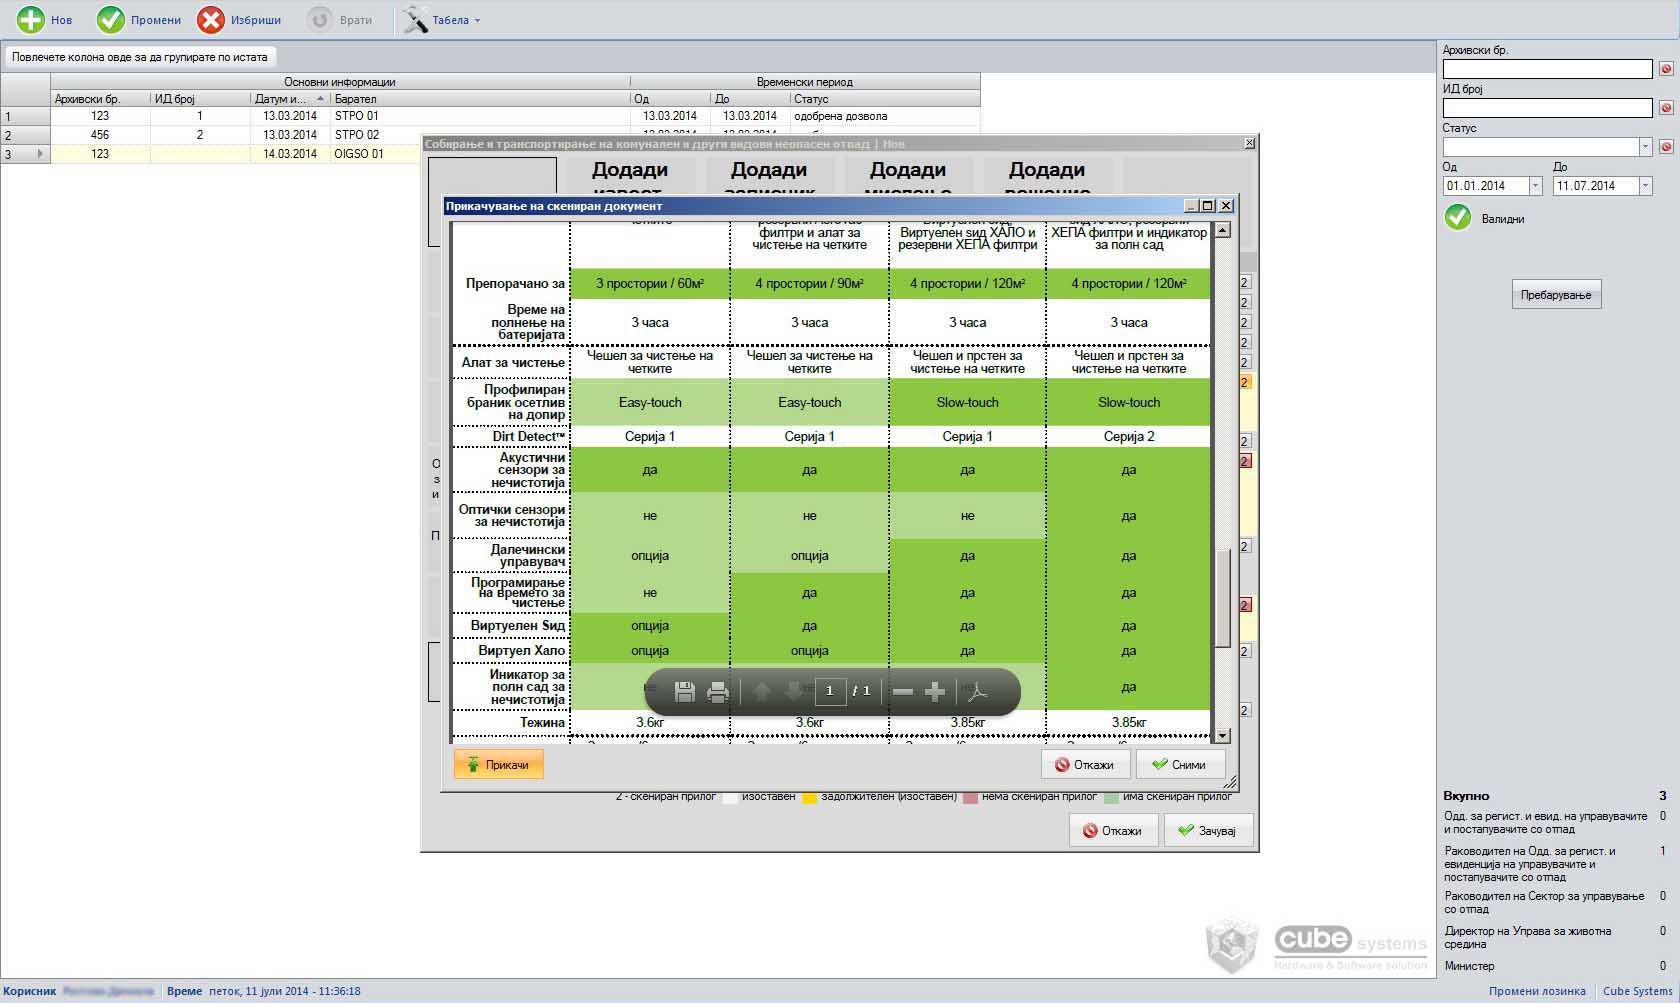The image size is (1680, 1003).
Task: Click the Пребарување search button
Action: [x=1556, y=295]
